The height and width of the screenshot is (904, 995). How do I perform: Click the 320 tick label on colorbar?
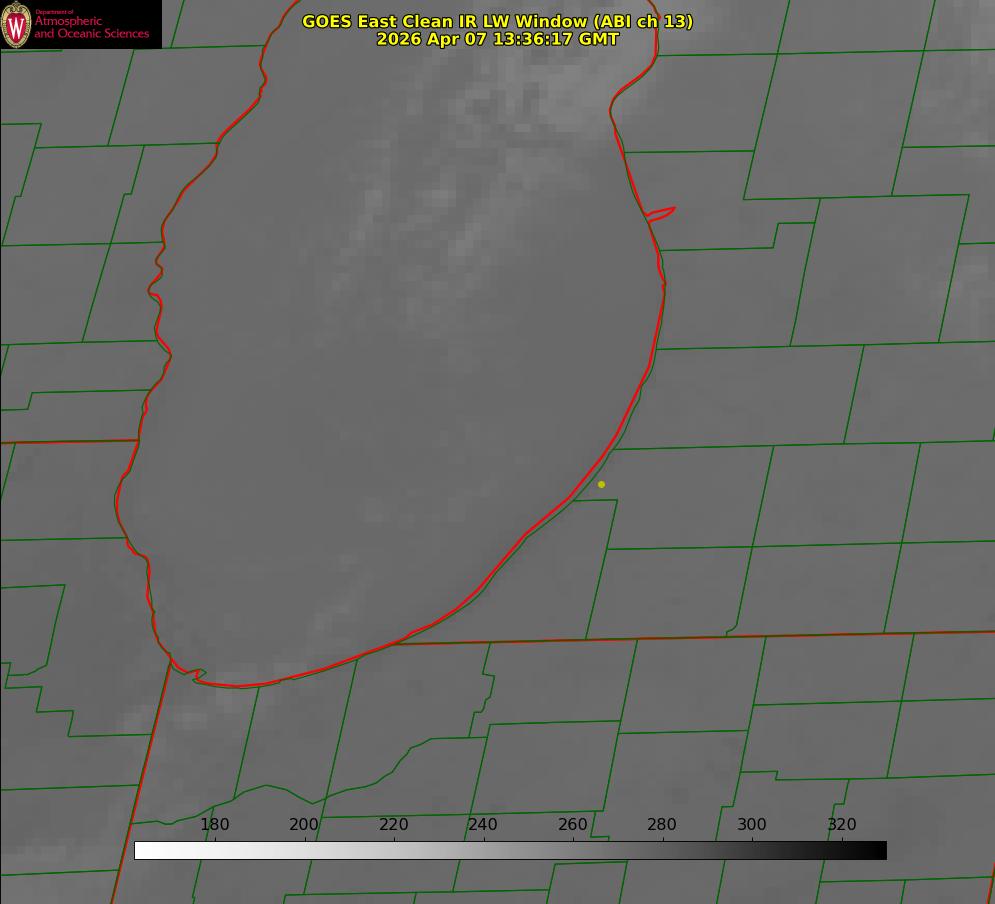tap(842, 824)
